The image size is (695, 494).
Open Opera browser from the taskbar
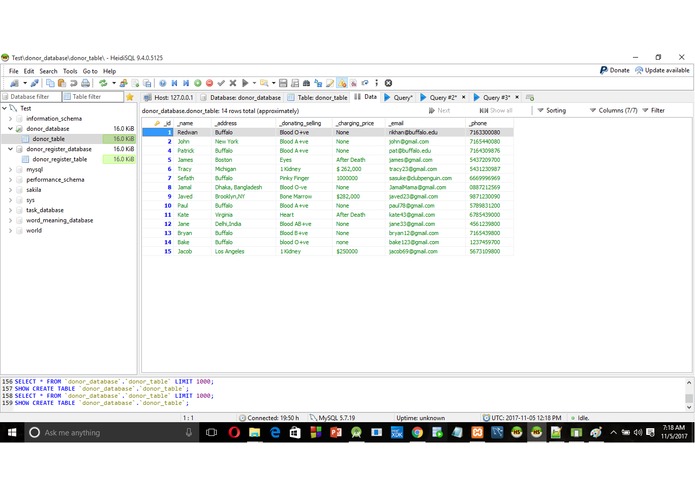[234, 432]
